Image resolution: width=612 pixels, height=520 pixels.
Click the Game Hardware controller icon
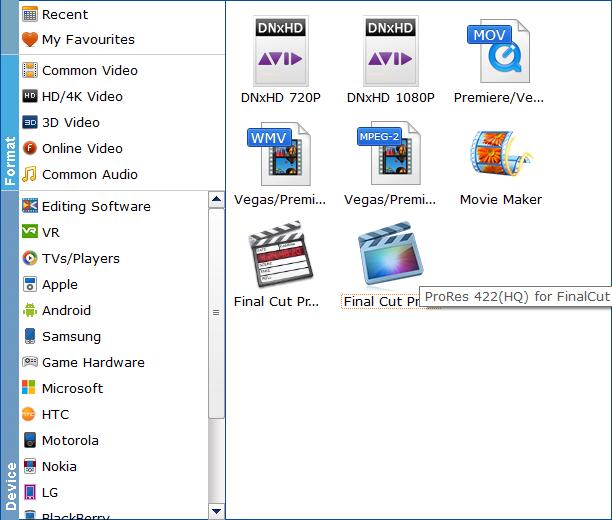tap(30, 362)
